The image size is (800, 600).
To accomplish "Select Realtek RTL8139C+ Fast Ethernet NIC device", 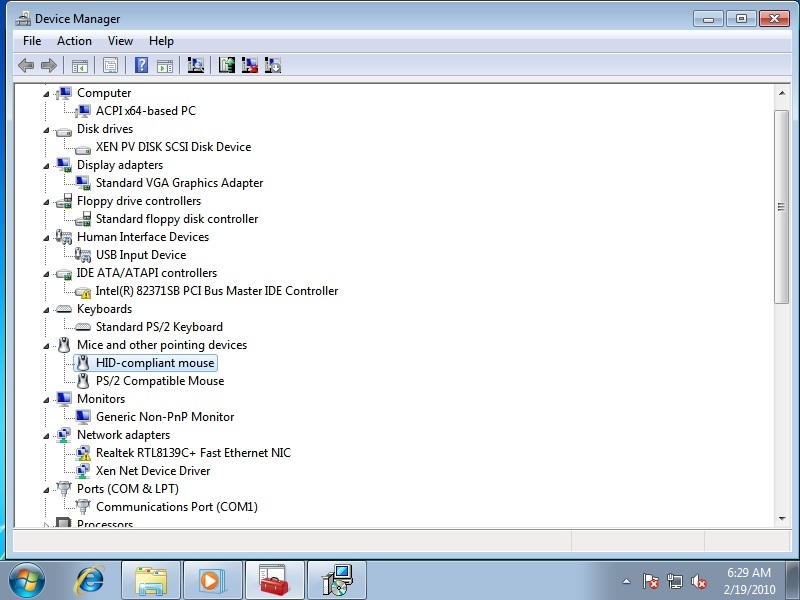I will coord(193,453).
